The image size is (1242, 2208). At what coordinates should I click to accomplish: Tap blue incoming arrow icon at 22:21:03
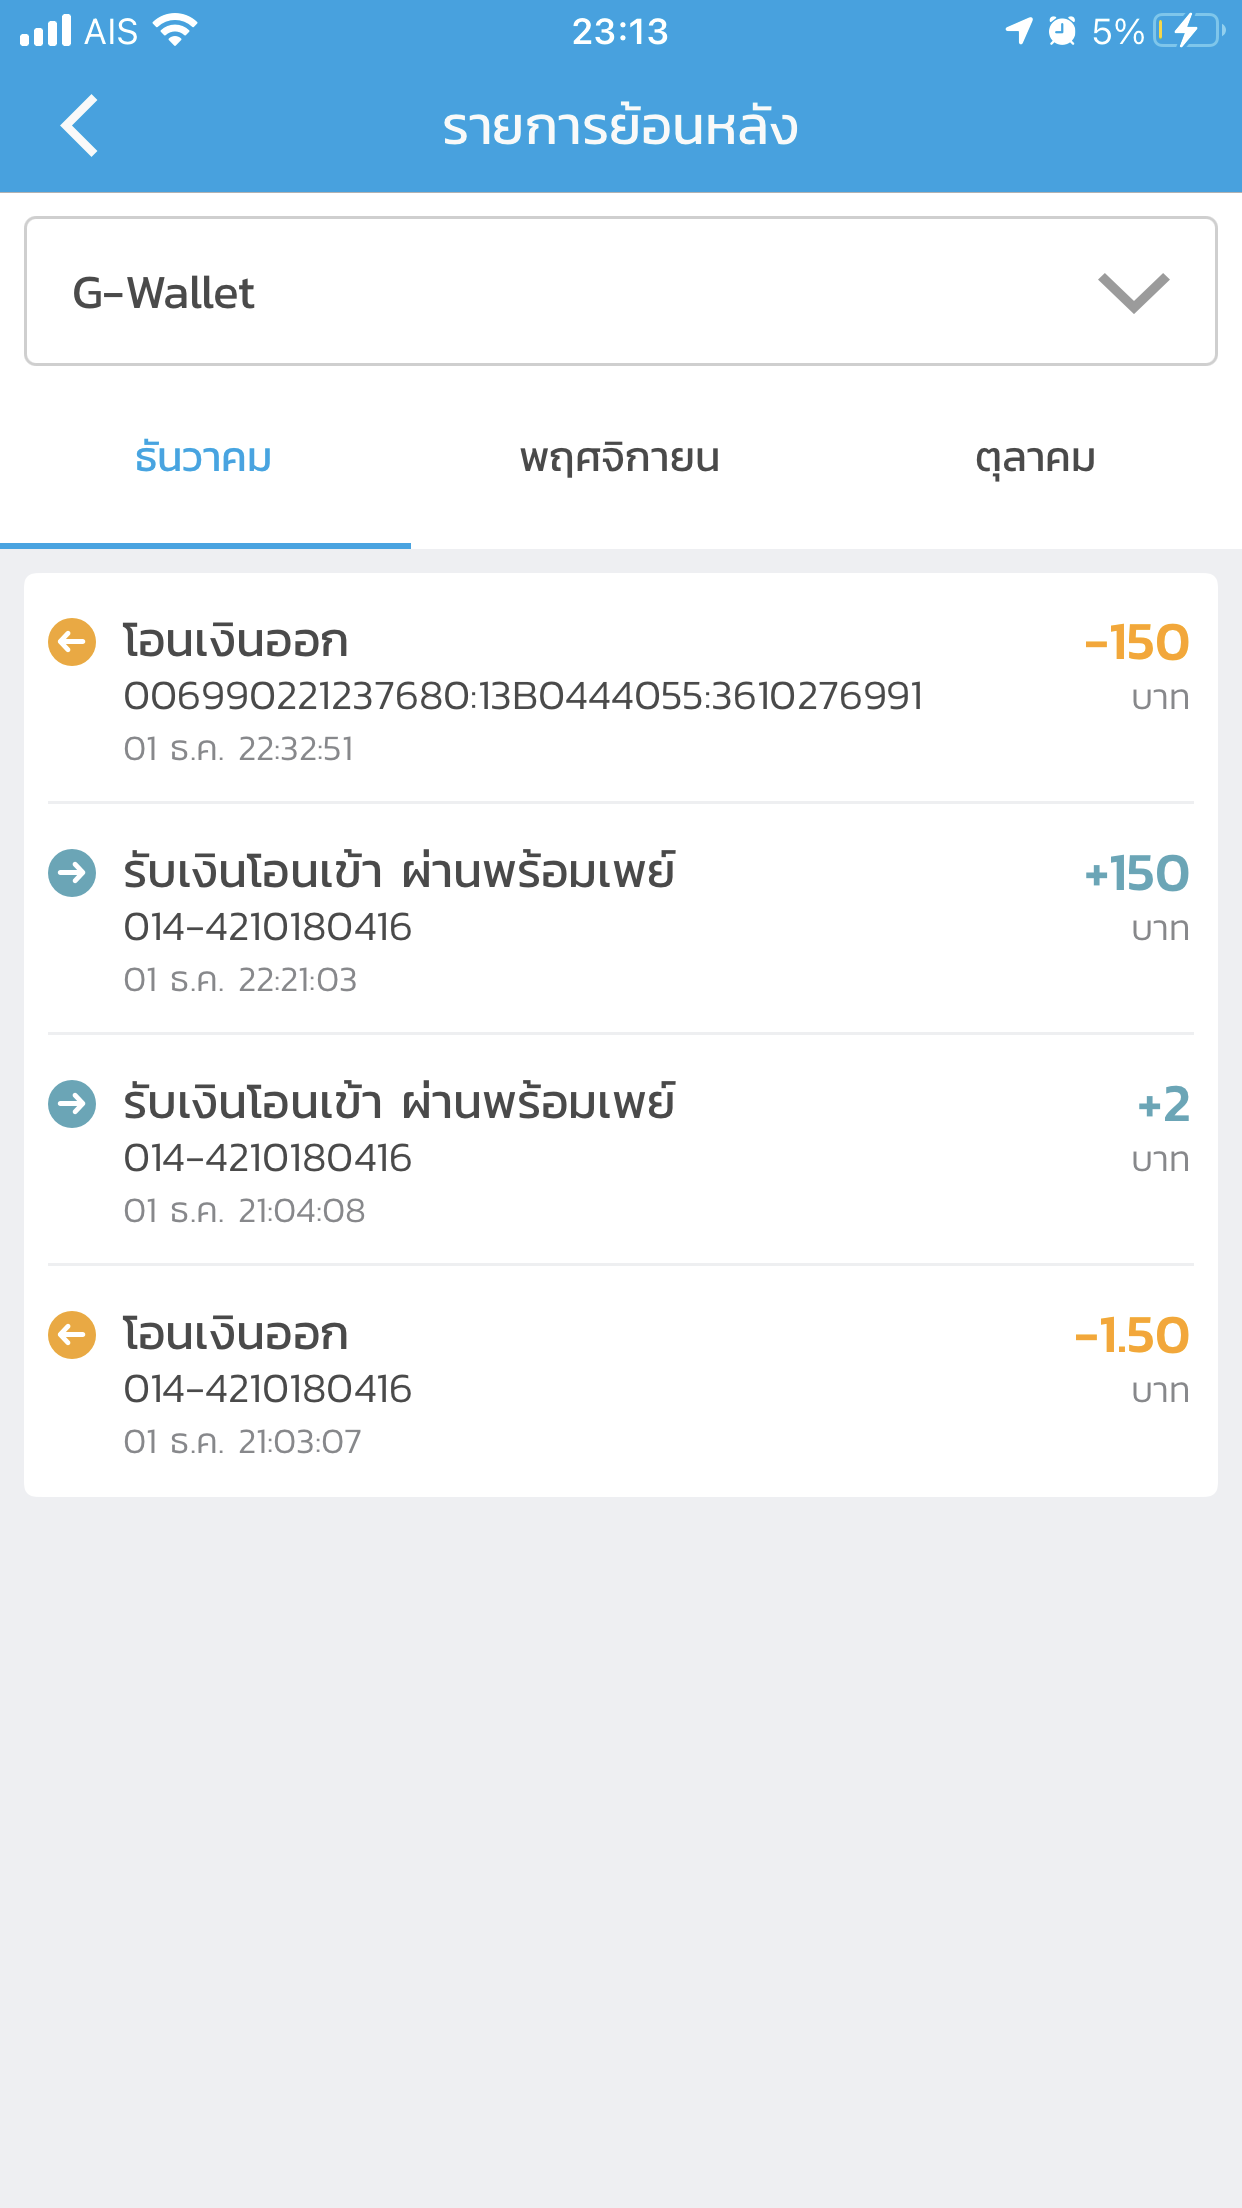click(72, 873)
